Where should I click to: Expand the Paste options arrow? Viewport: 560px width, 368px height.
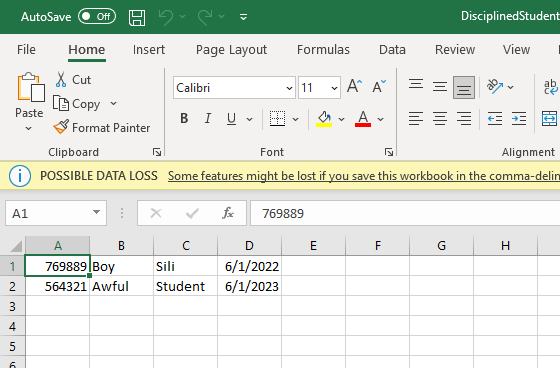pos(29,128)
